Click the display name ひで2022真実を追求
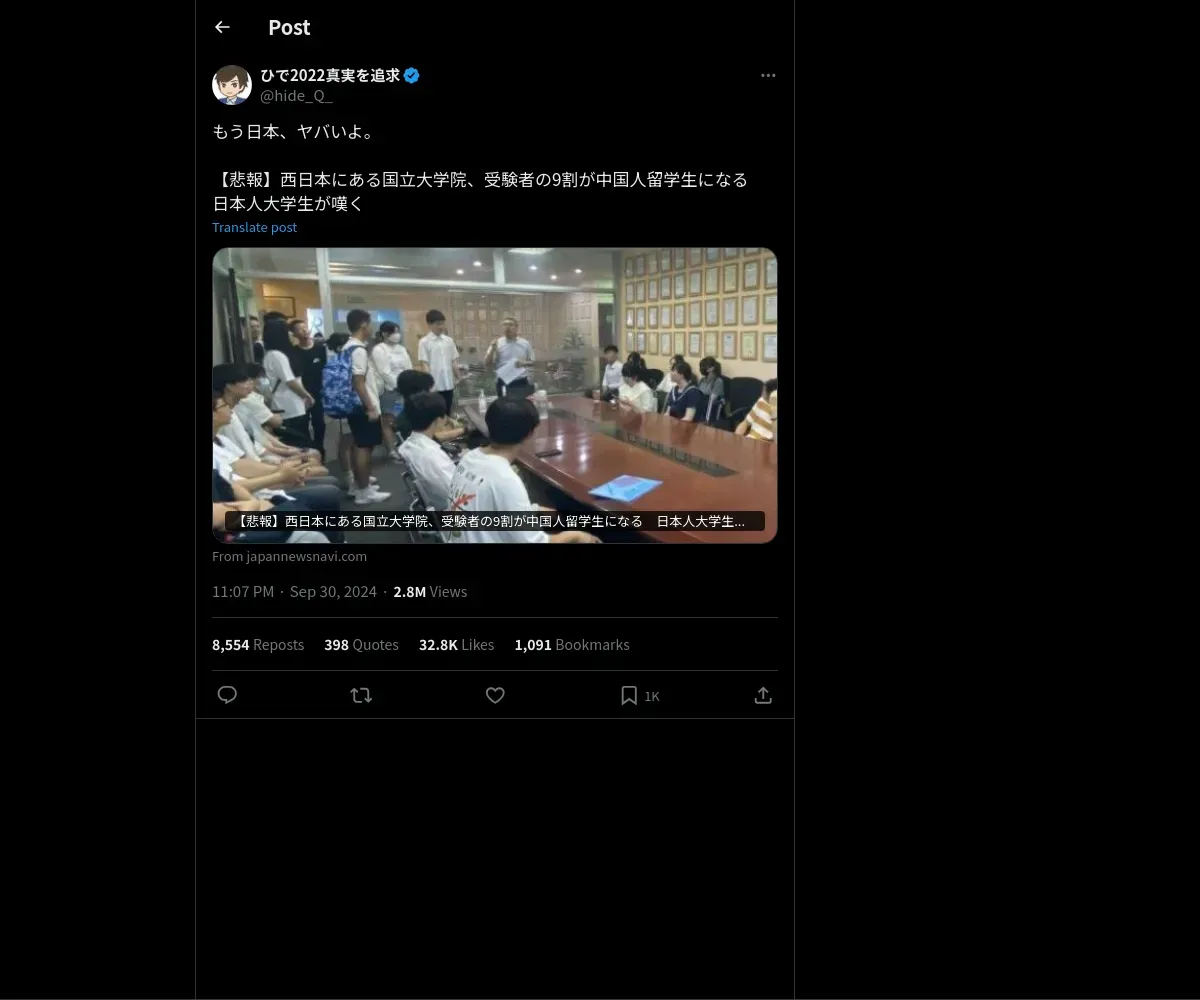This screenshot has width=1200, height=1000. tap(330, 75)
